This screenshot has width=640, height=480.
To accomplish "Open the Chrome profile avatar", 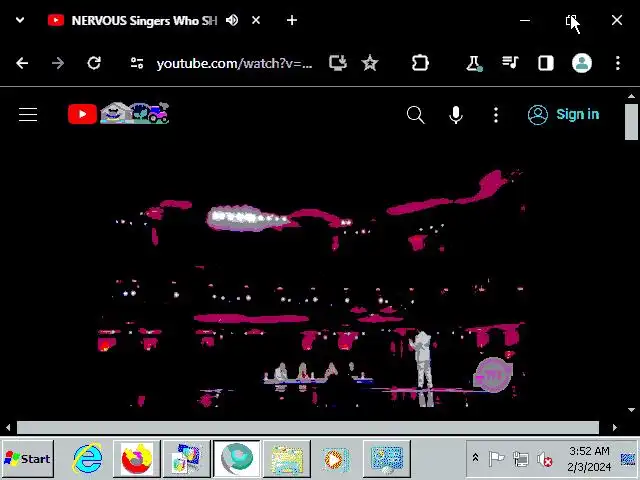I will tap(582, 63).
